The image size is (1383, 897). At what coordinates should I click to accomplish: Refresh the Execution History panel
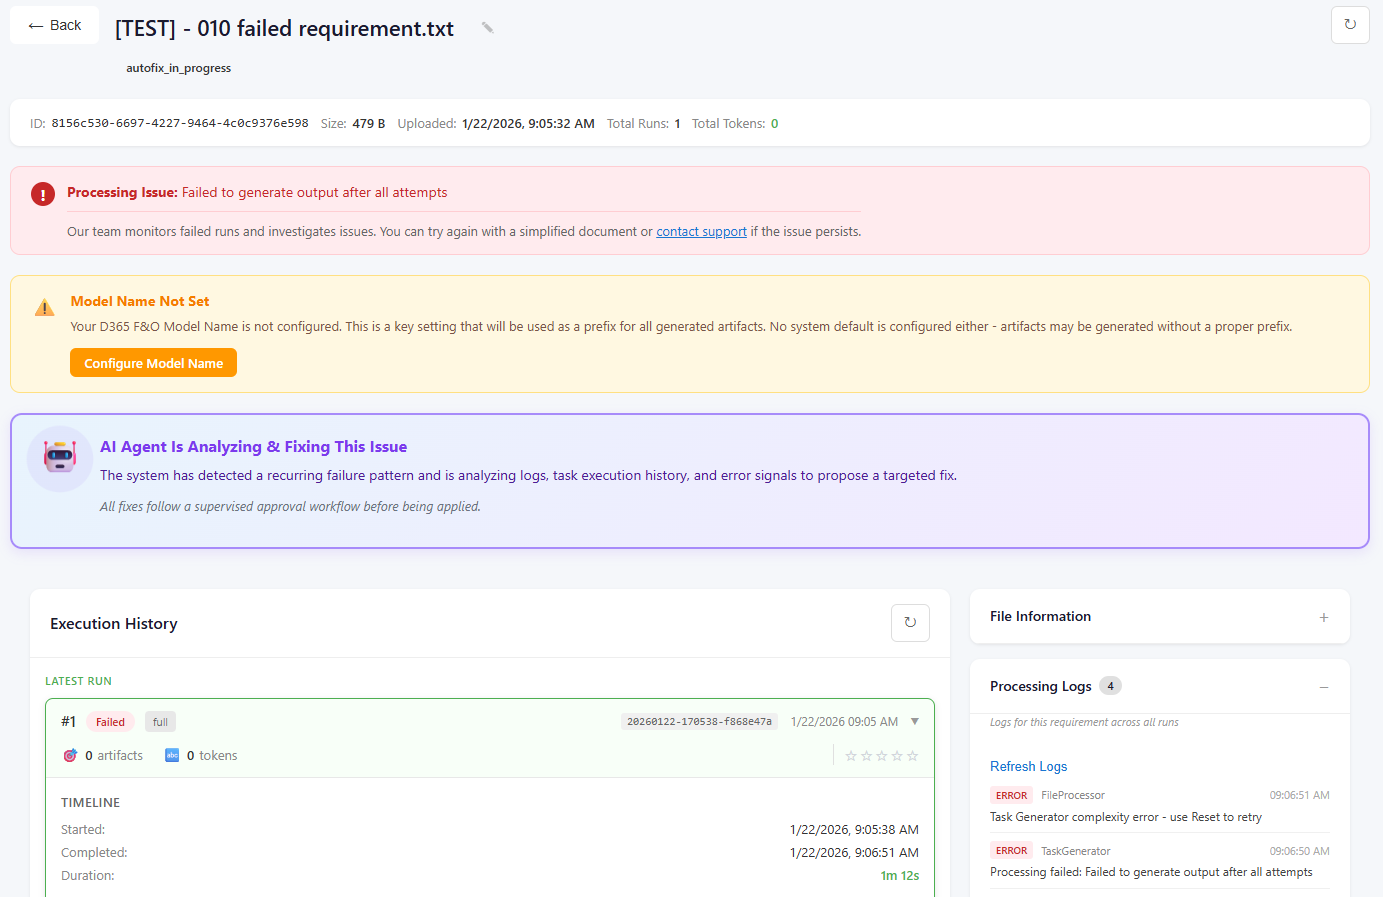point(910,622)
